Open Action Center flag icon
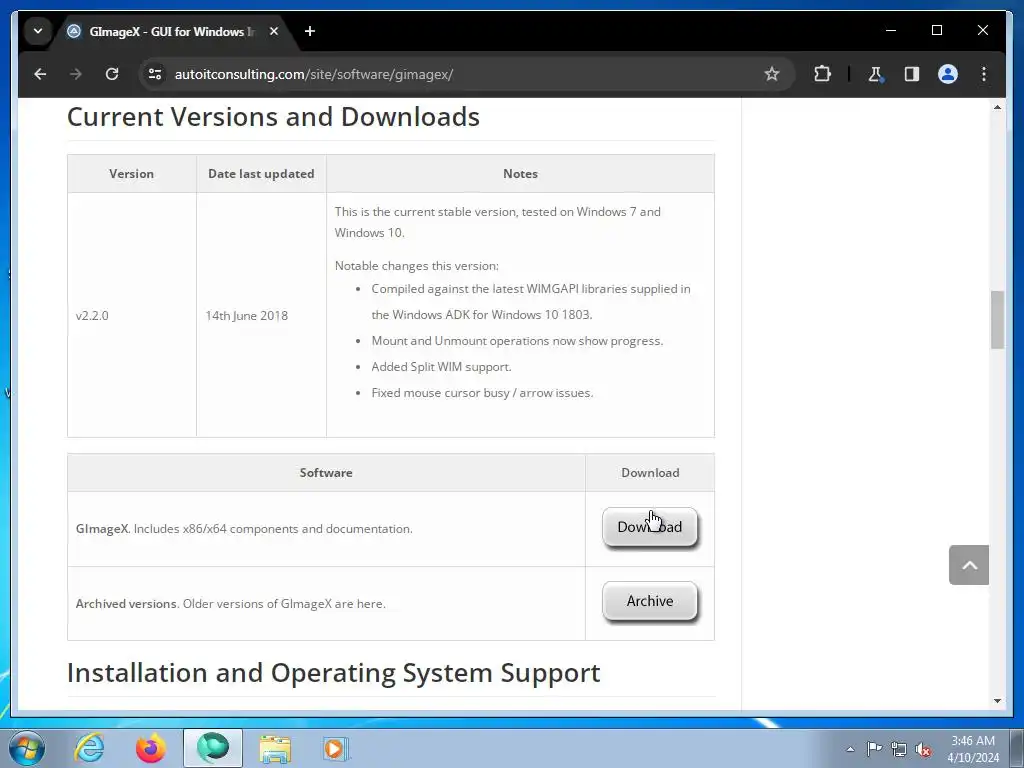1024x768 pixels. (x=874, y=749)
